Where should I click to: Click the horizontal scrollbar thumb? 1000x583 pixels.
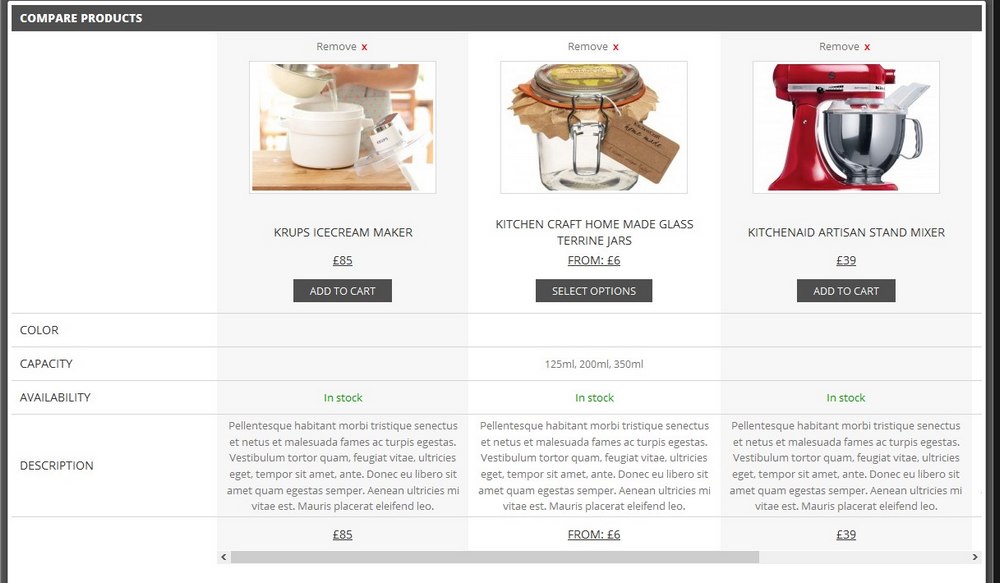[x=495, y=557]
